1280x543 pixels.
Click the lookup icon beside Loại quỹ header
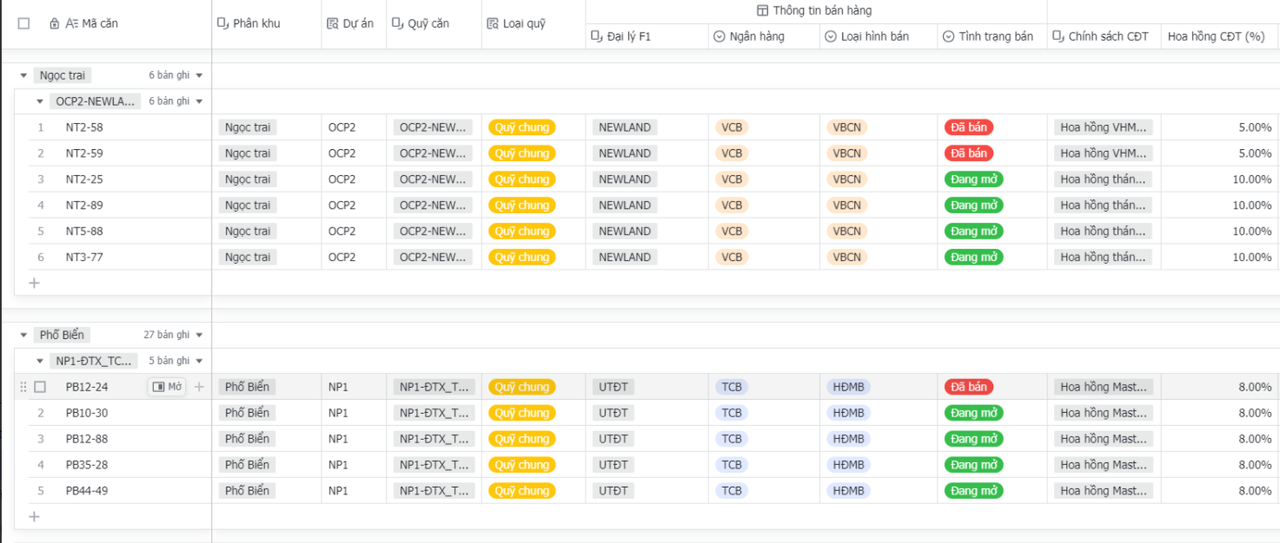[x=492, y=23]
